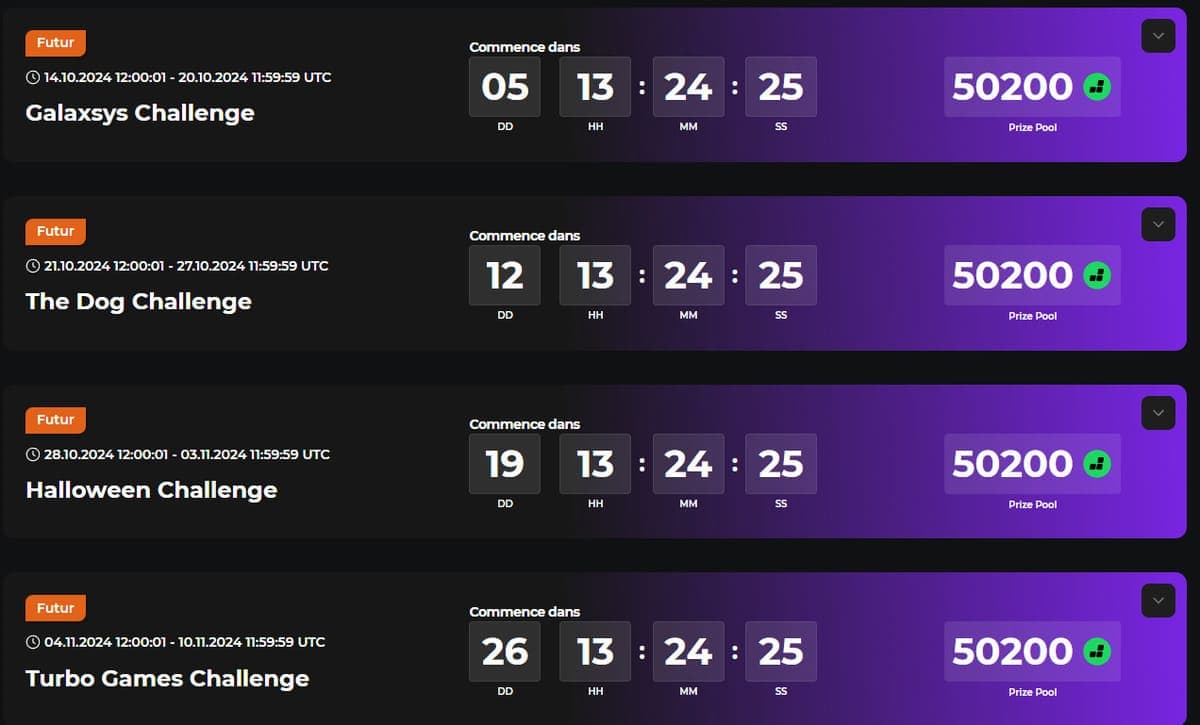This screenshot has width=1200, height=725.
Task: Click the 26 days countdown box
Action: coord(505,652)
